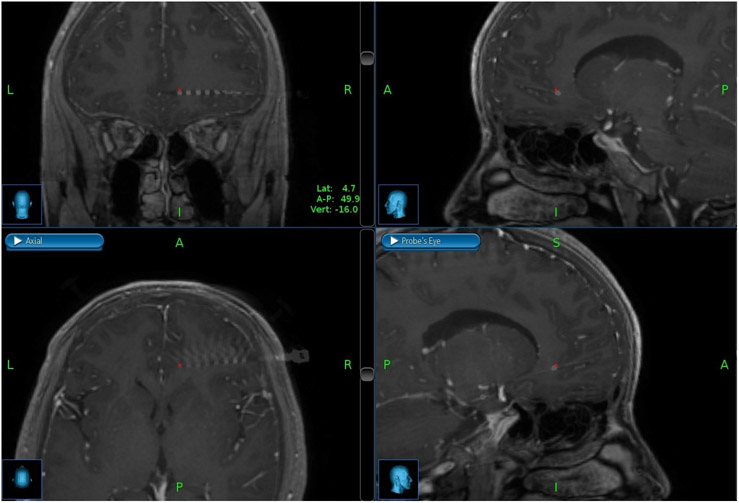Click the axial top-down head orientation icon
Screen dimensions: 739x503
[22, 479]
